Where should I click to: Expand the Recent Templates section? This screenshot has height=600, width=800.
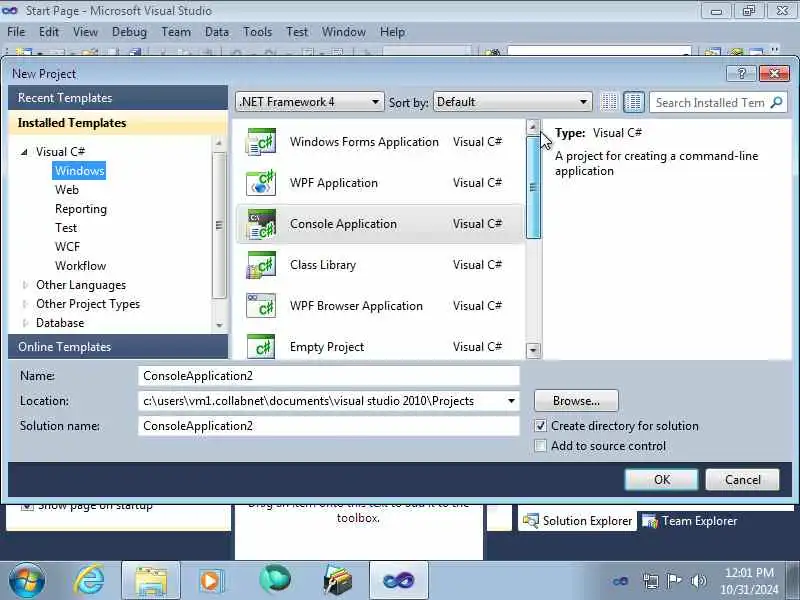118,97
